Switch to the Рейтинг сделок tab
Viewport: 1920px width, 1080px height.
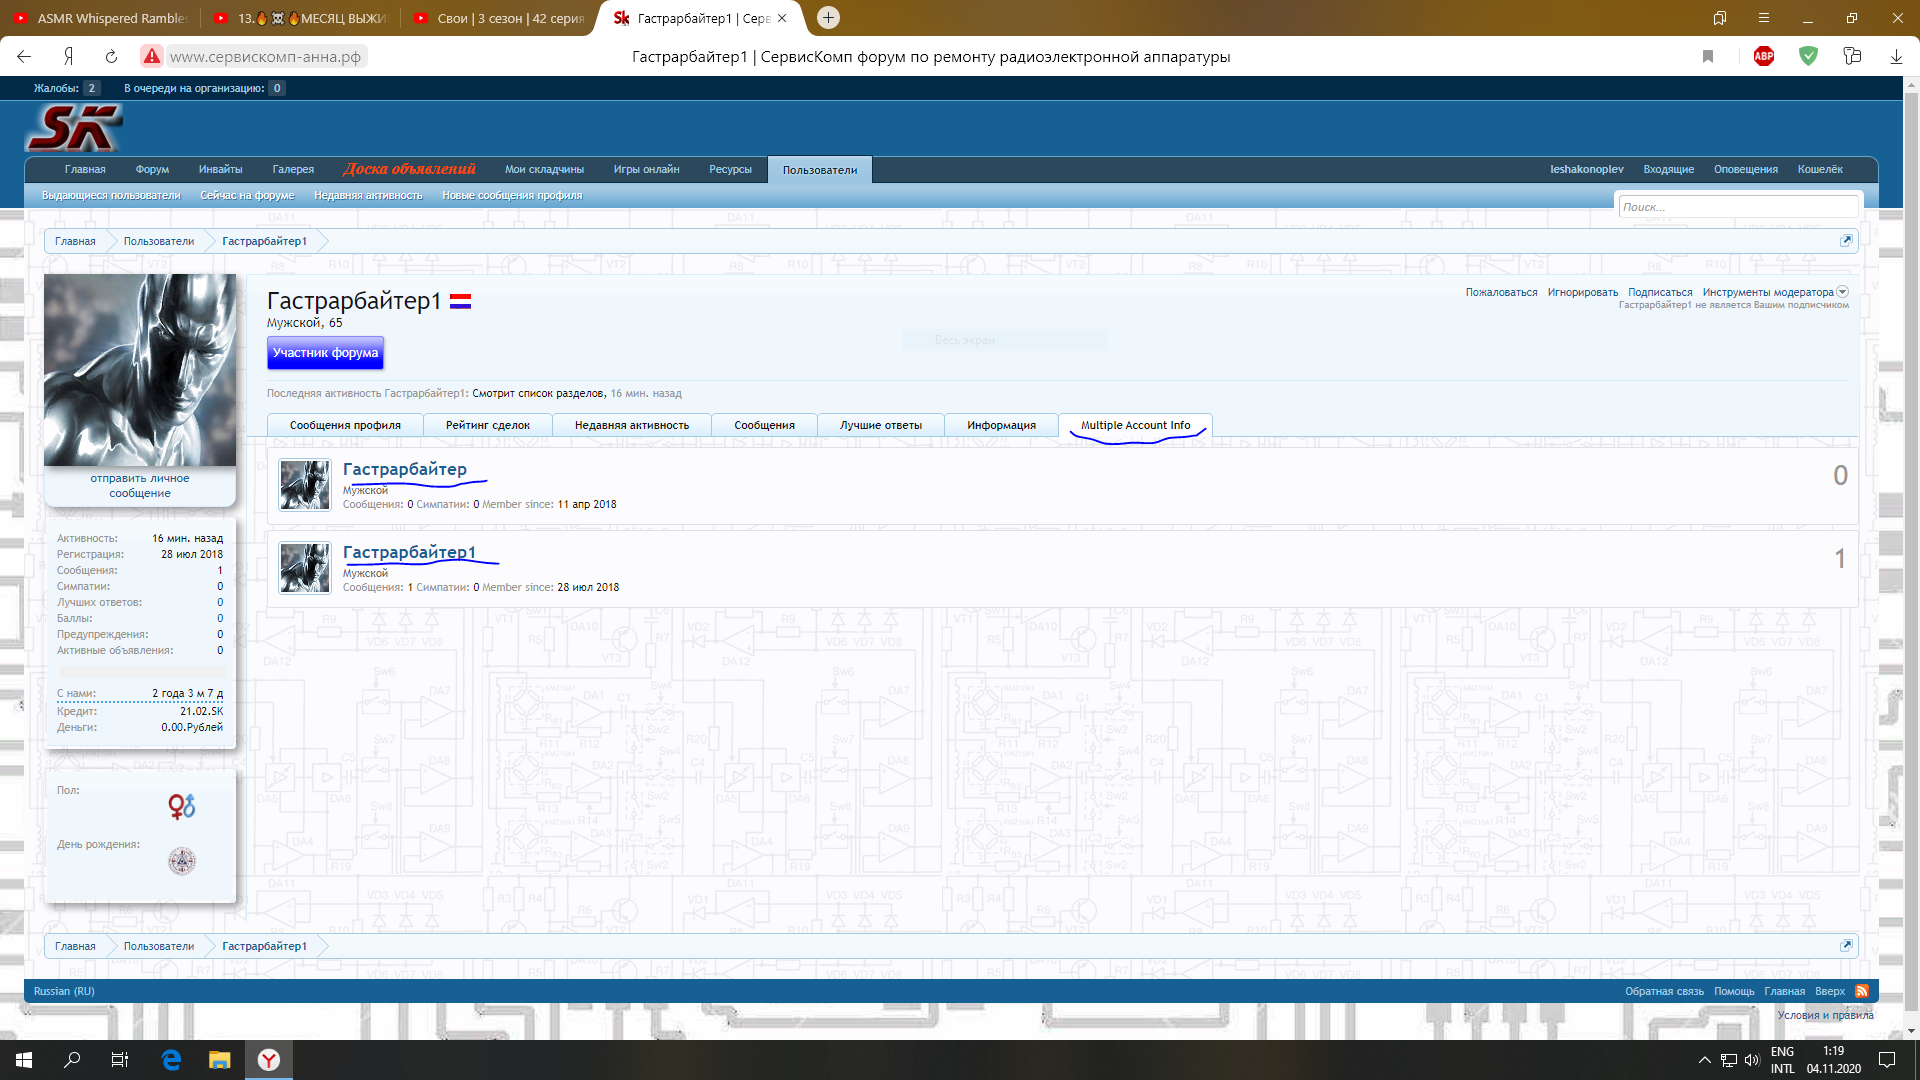pos(487,425)
